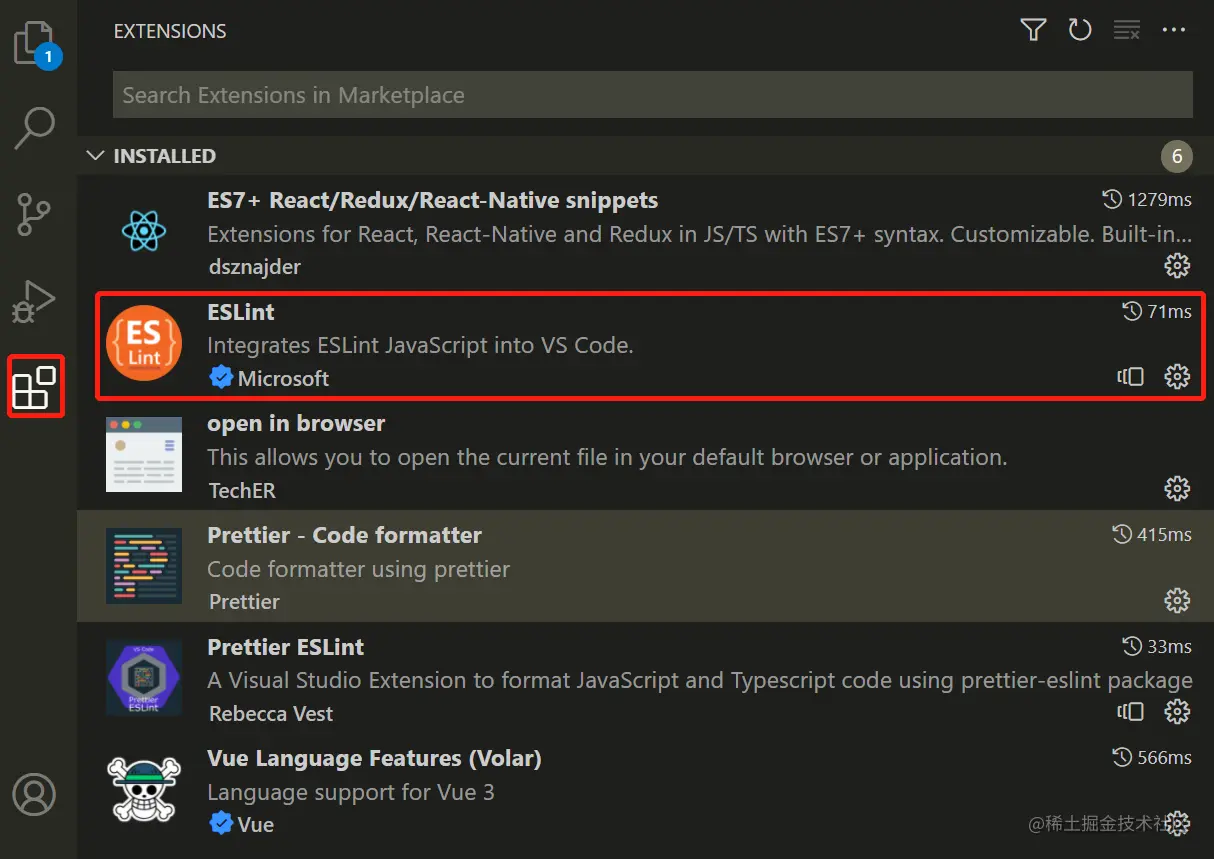Open Prettier - Code formatter gear menu
The image size is (1214, 859).
point(1177,600)
